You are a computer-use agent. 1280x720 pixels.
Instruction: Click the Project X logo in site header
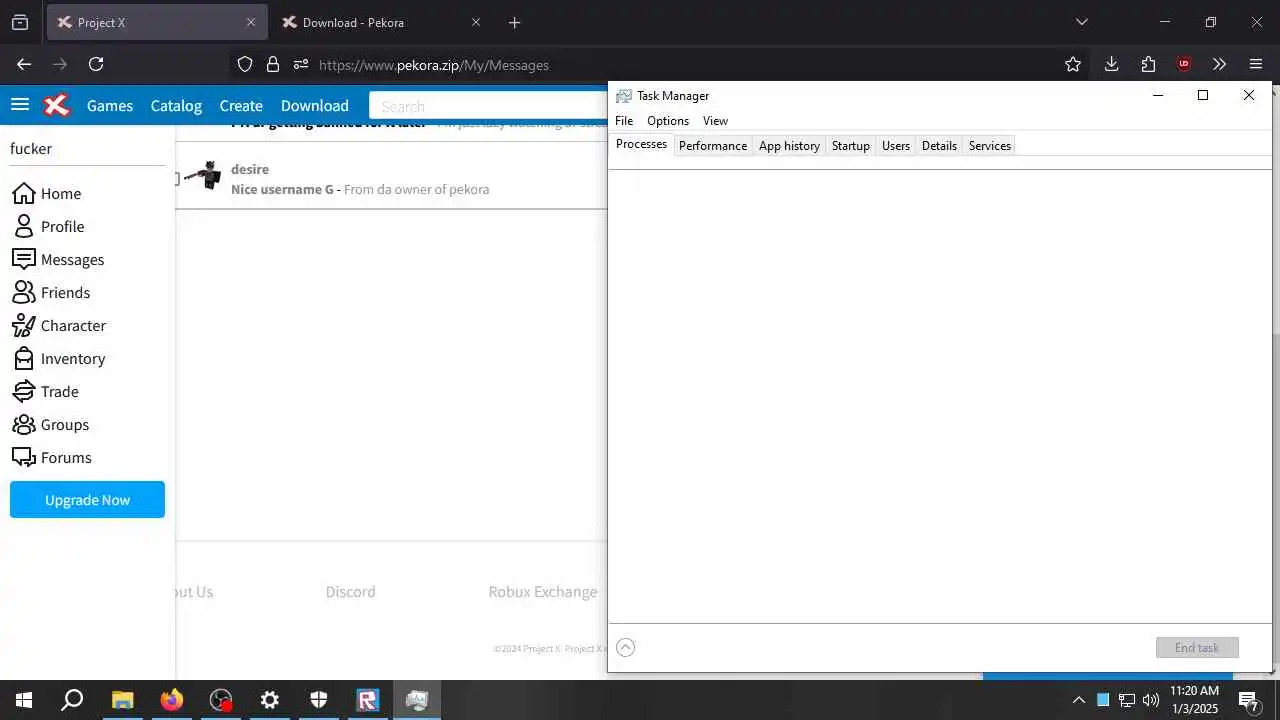(x=57, y=105)
